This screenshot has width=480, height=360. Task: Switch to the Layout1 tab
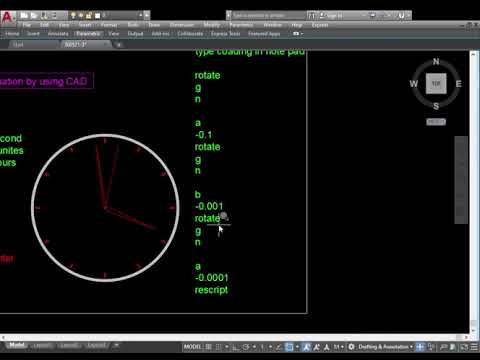tap(43, 345)
